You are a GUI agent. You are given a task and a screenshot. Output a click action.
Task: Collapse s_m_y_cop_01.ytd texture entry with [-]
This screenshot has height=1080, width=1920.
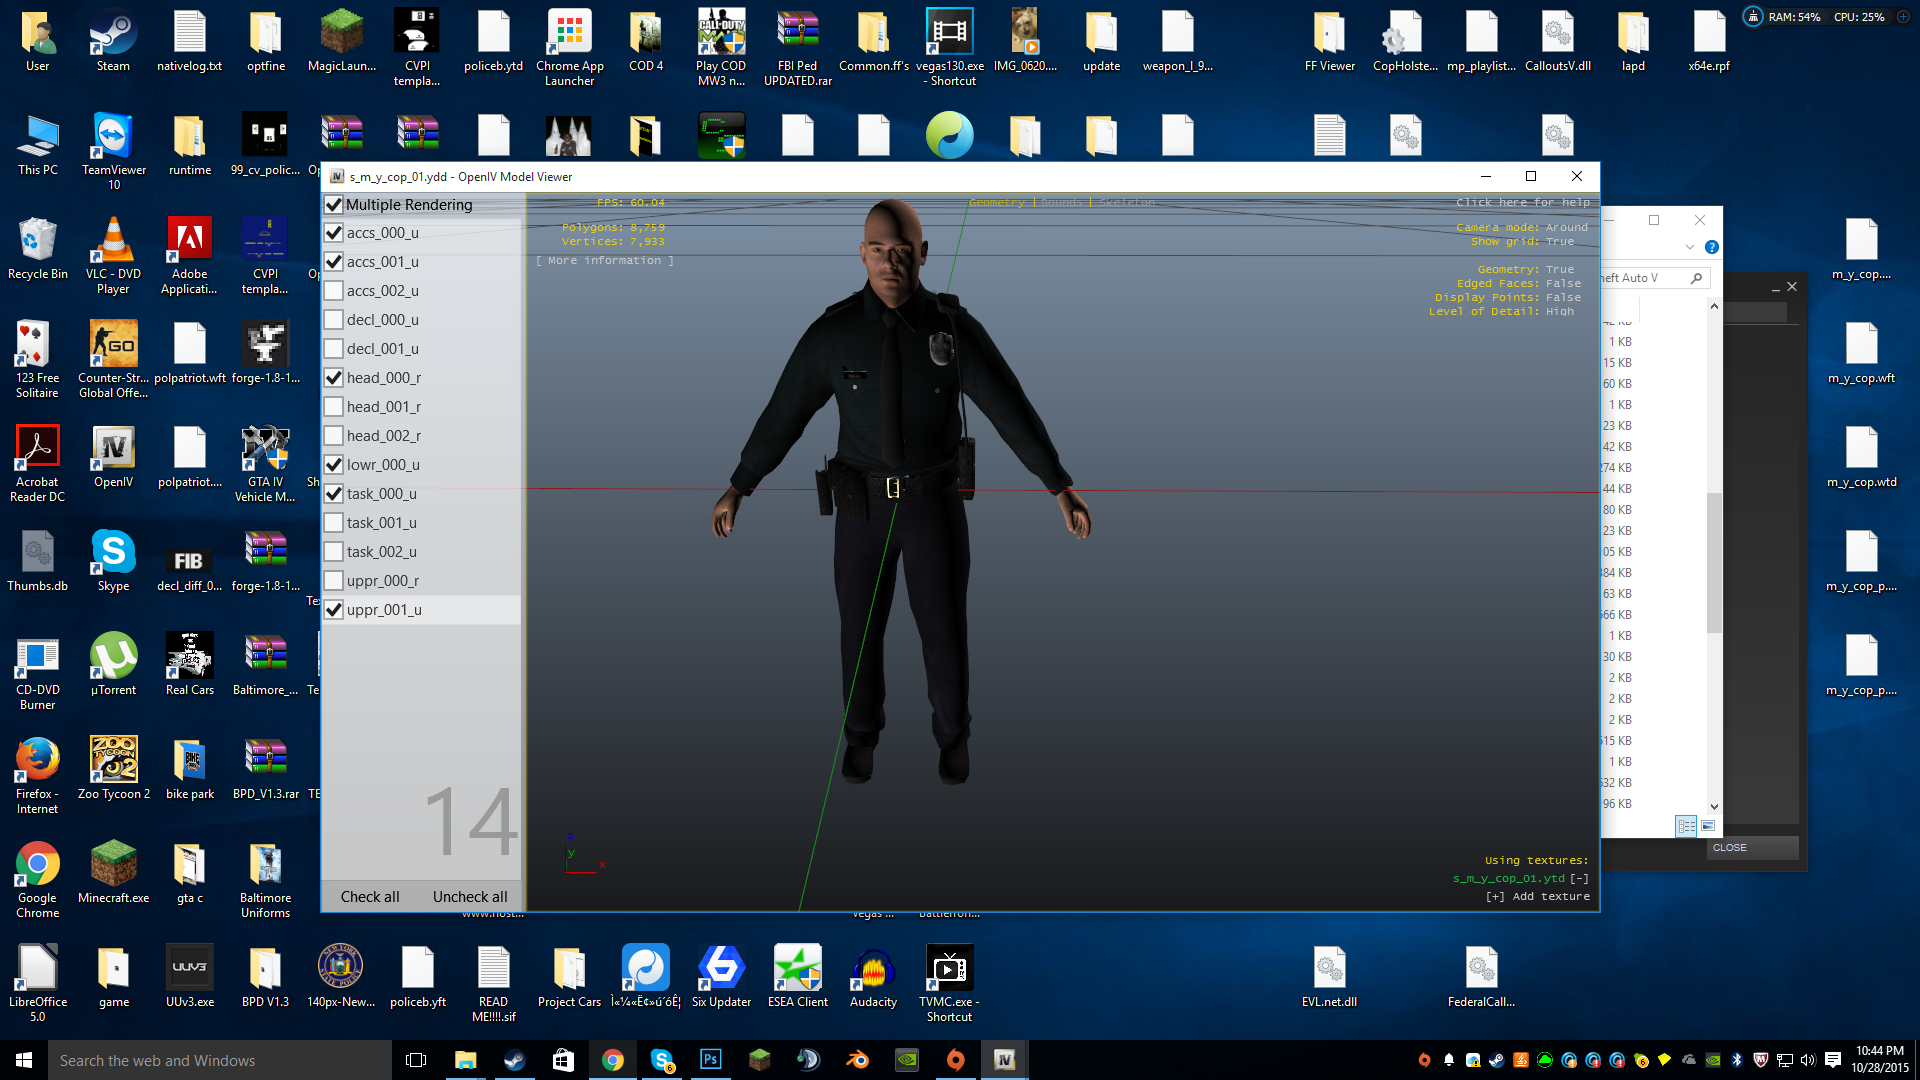(x=1580, y=879)
